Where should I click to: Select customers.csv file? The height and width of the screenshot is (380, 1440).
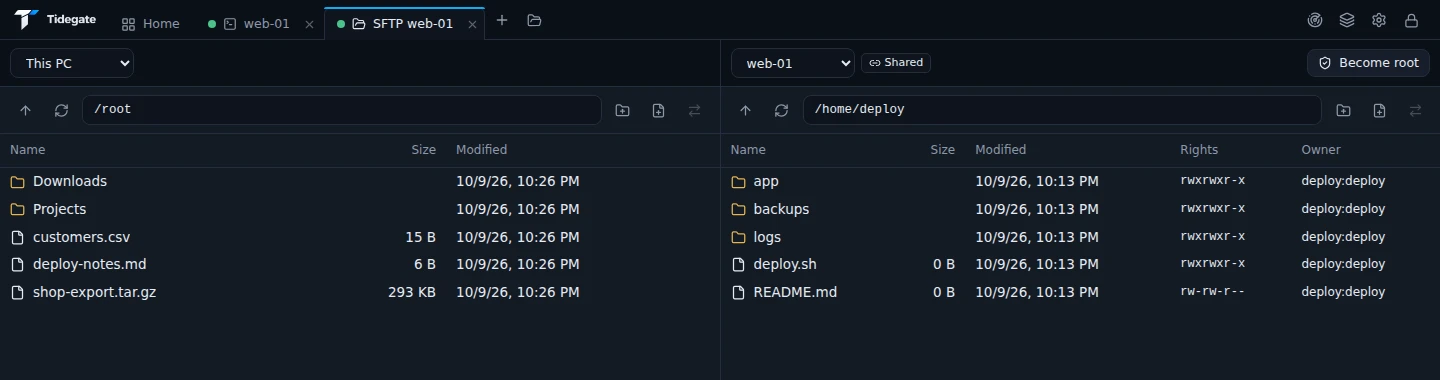coord(360,237)
